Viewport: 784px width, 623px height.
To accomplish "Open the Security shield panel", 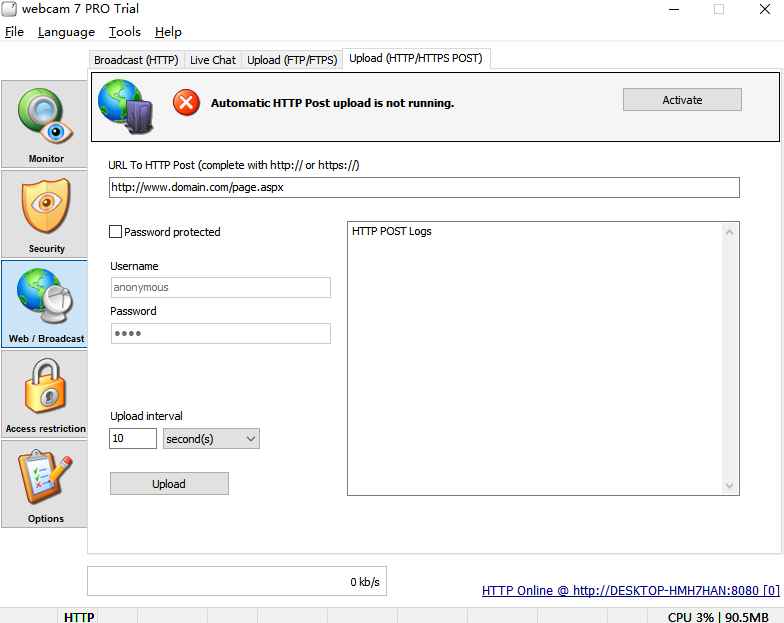I will 44,214.
